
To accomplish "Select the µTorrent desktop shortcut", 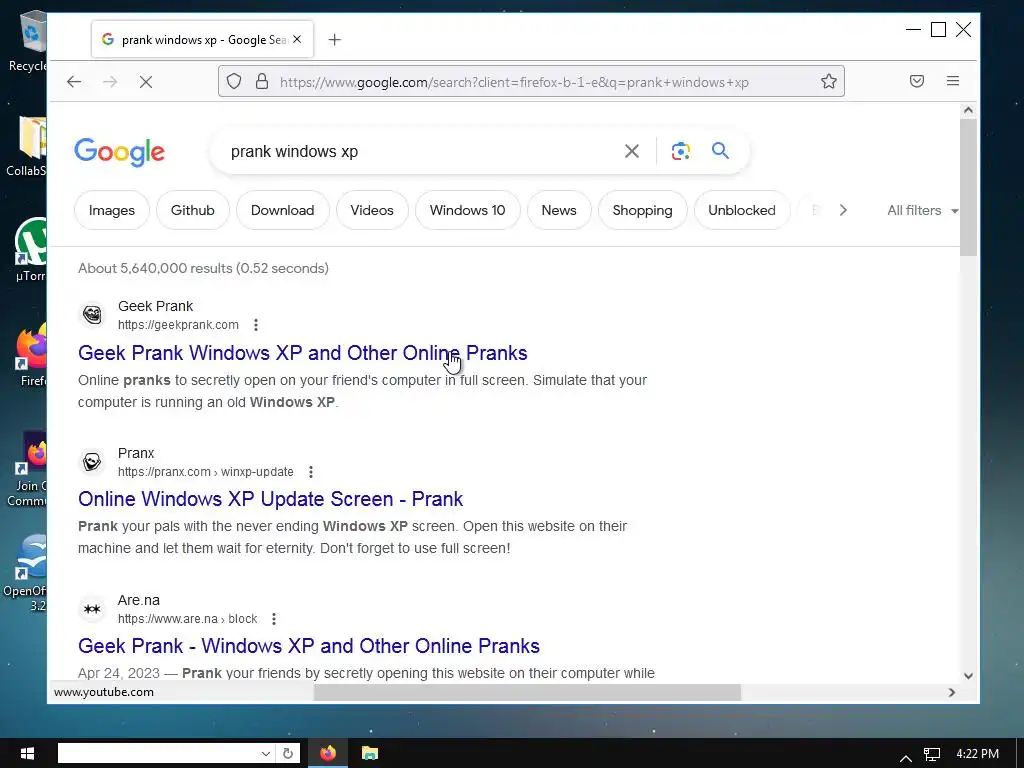I will tap(31, 249).
